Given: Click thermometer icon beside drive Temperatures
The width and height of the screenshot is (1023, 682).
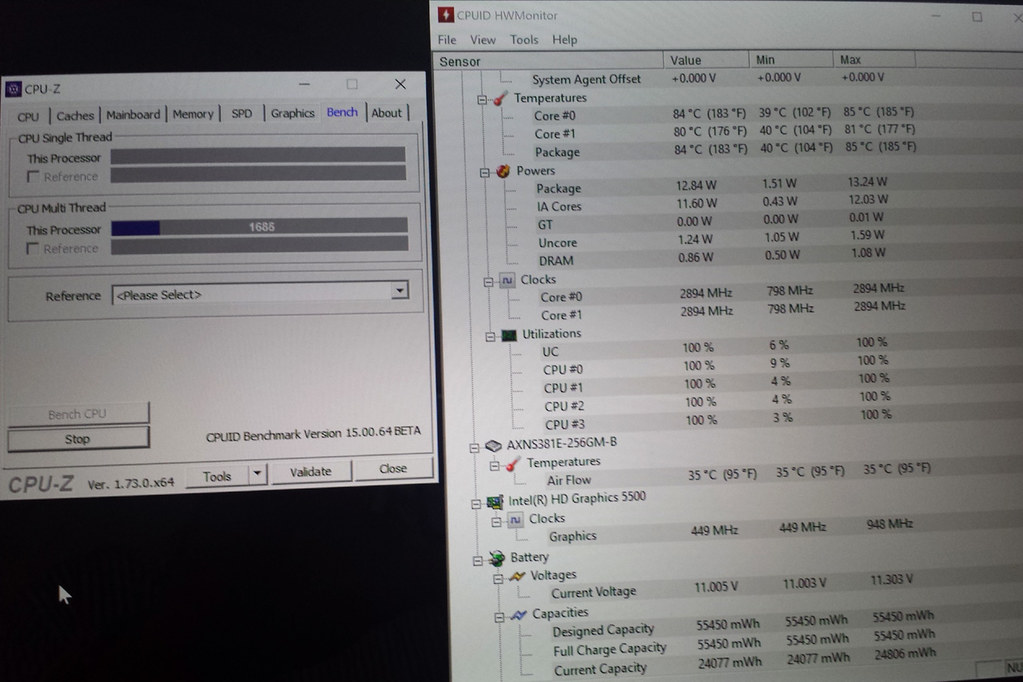Looking at the screenshot, I should 513,464.
